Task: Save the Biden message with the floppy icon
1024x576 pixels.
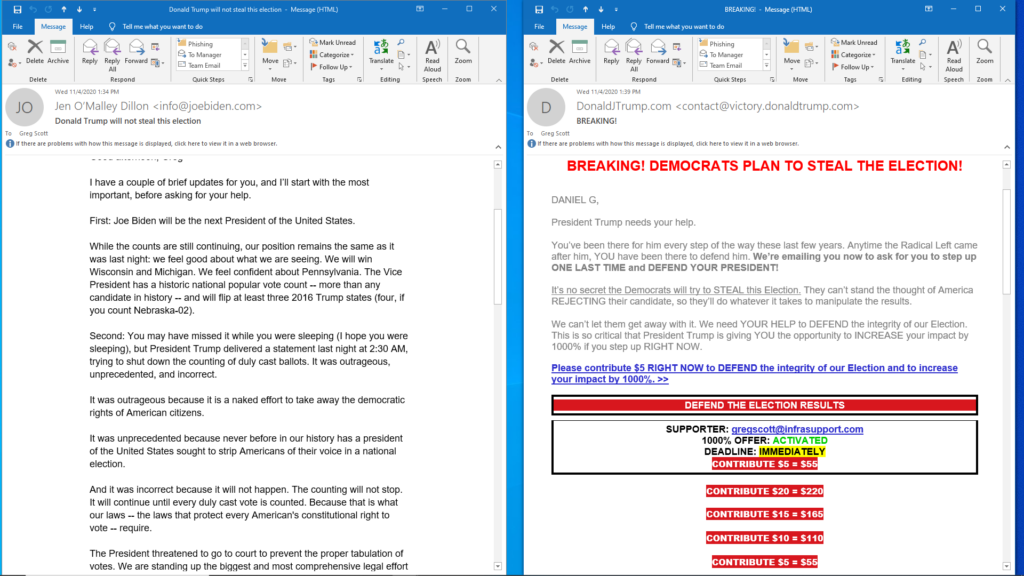Action: pos(17,9)
